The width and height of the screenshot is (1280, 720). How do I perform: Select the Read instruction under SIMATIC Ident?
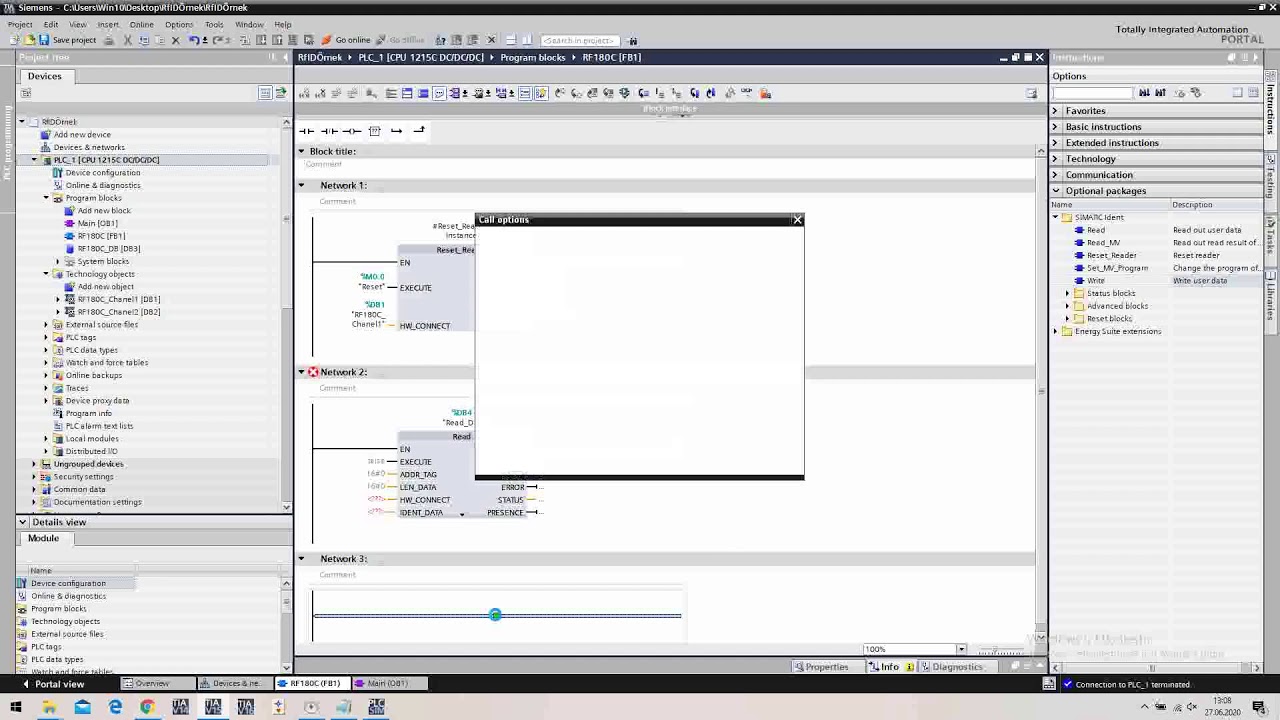tap(1096, 230)
